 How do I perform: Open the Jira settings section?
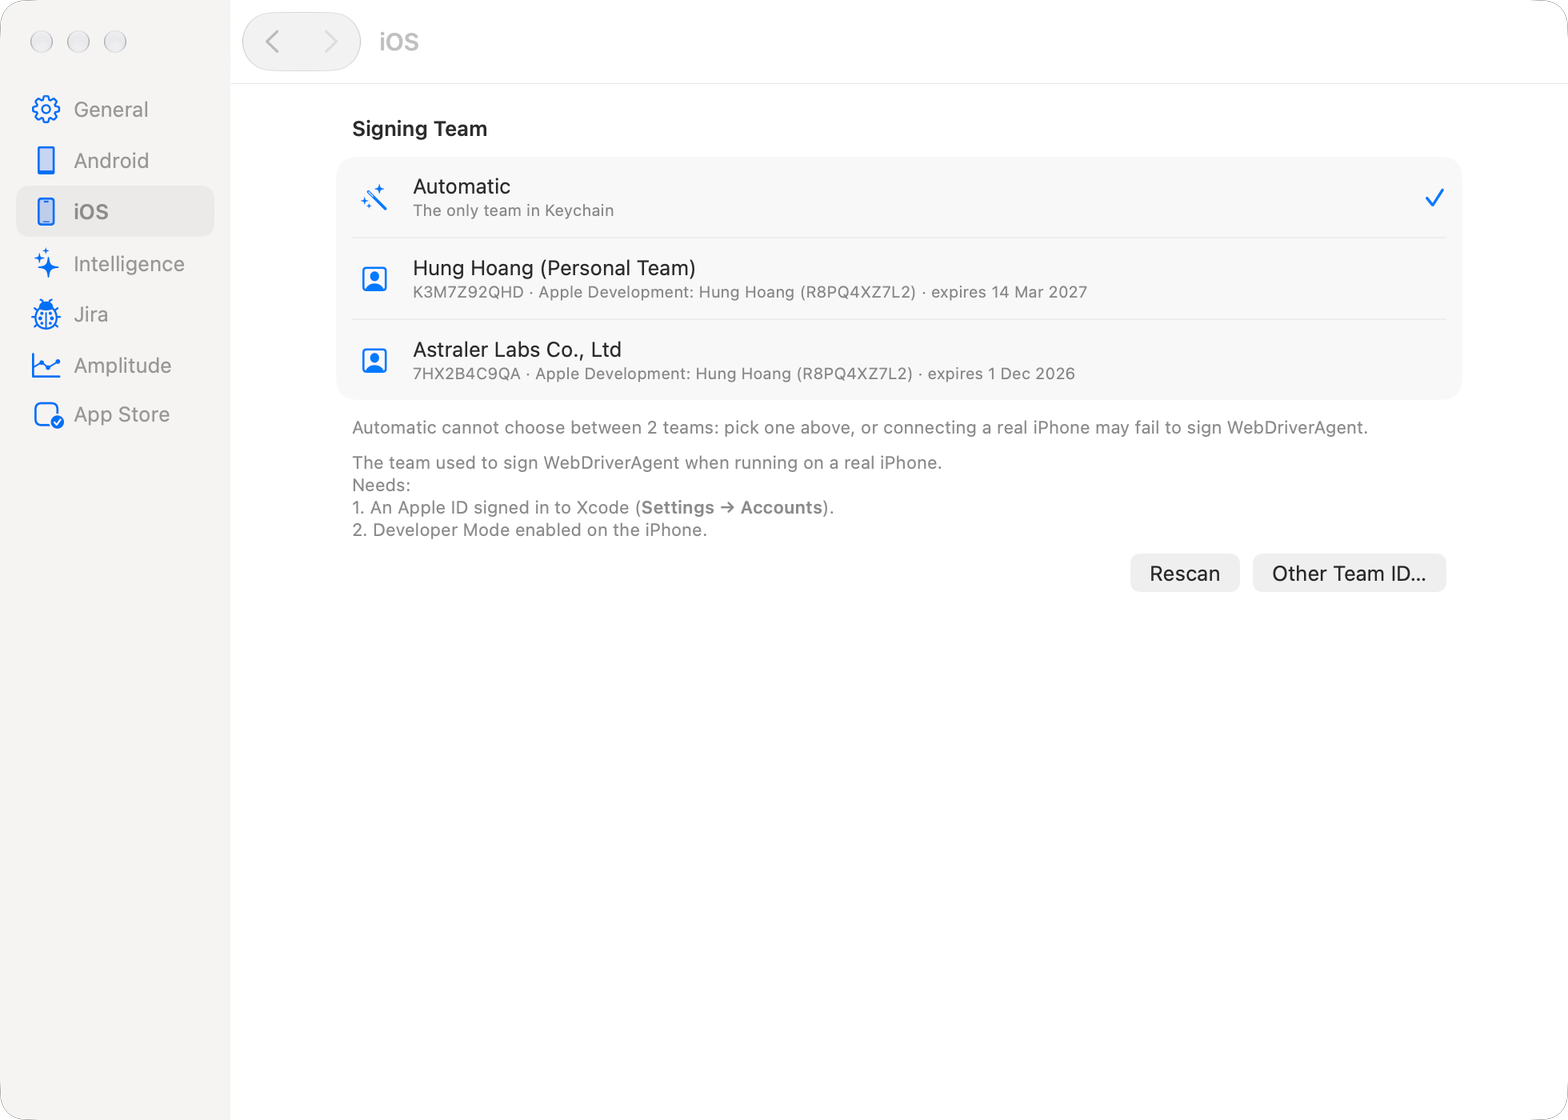115,314
